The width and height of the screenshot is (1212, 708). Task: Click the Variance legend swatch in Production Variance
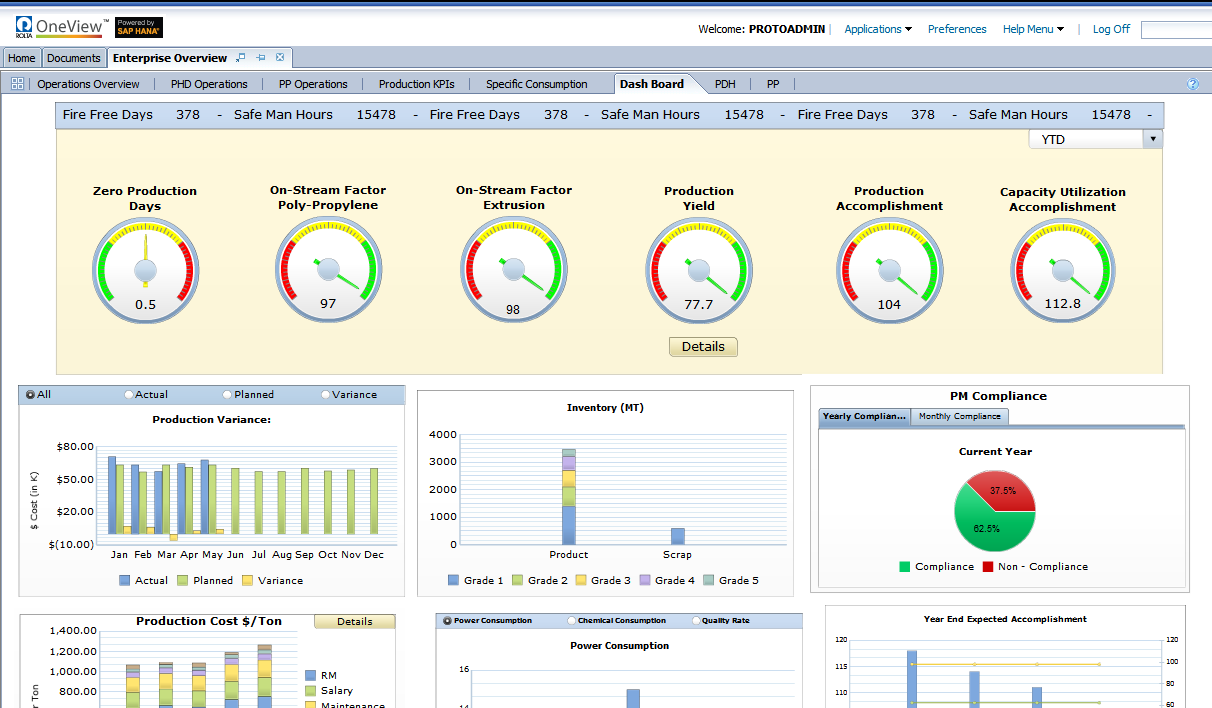(247, 581)
